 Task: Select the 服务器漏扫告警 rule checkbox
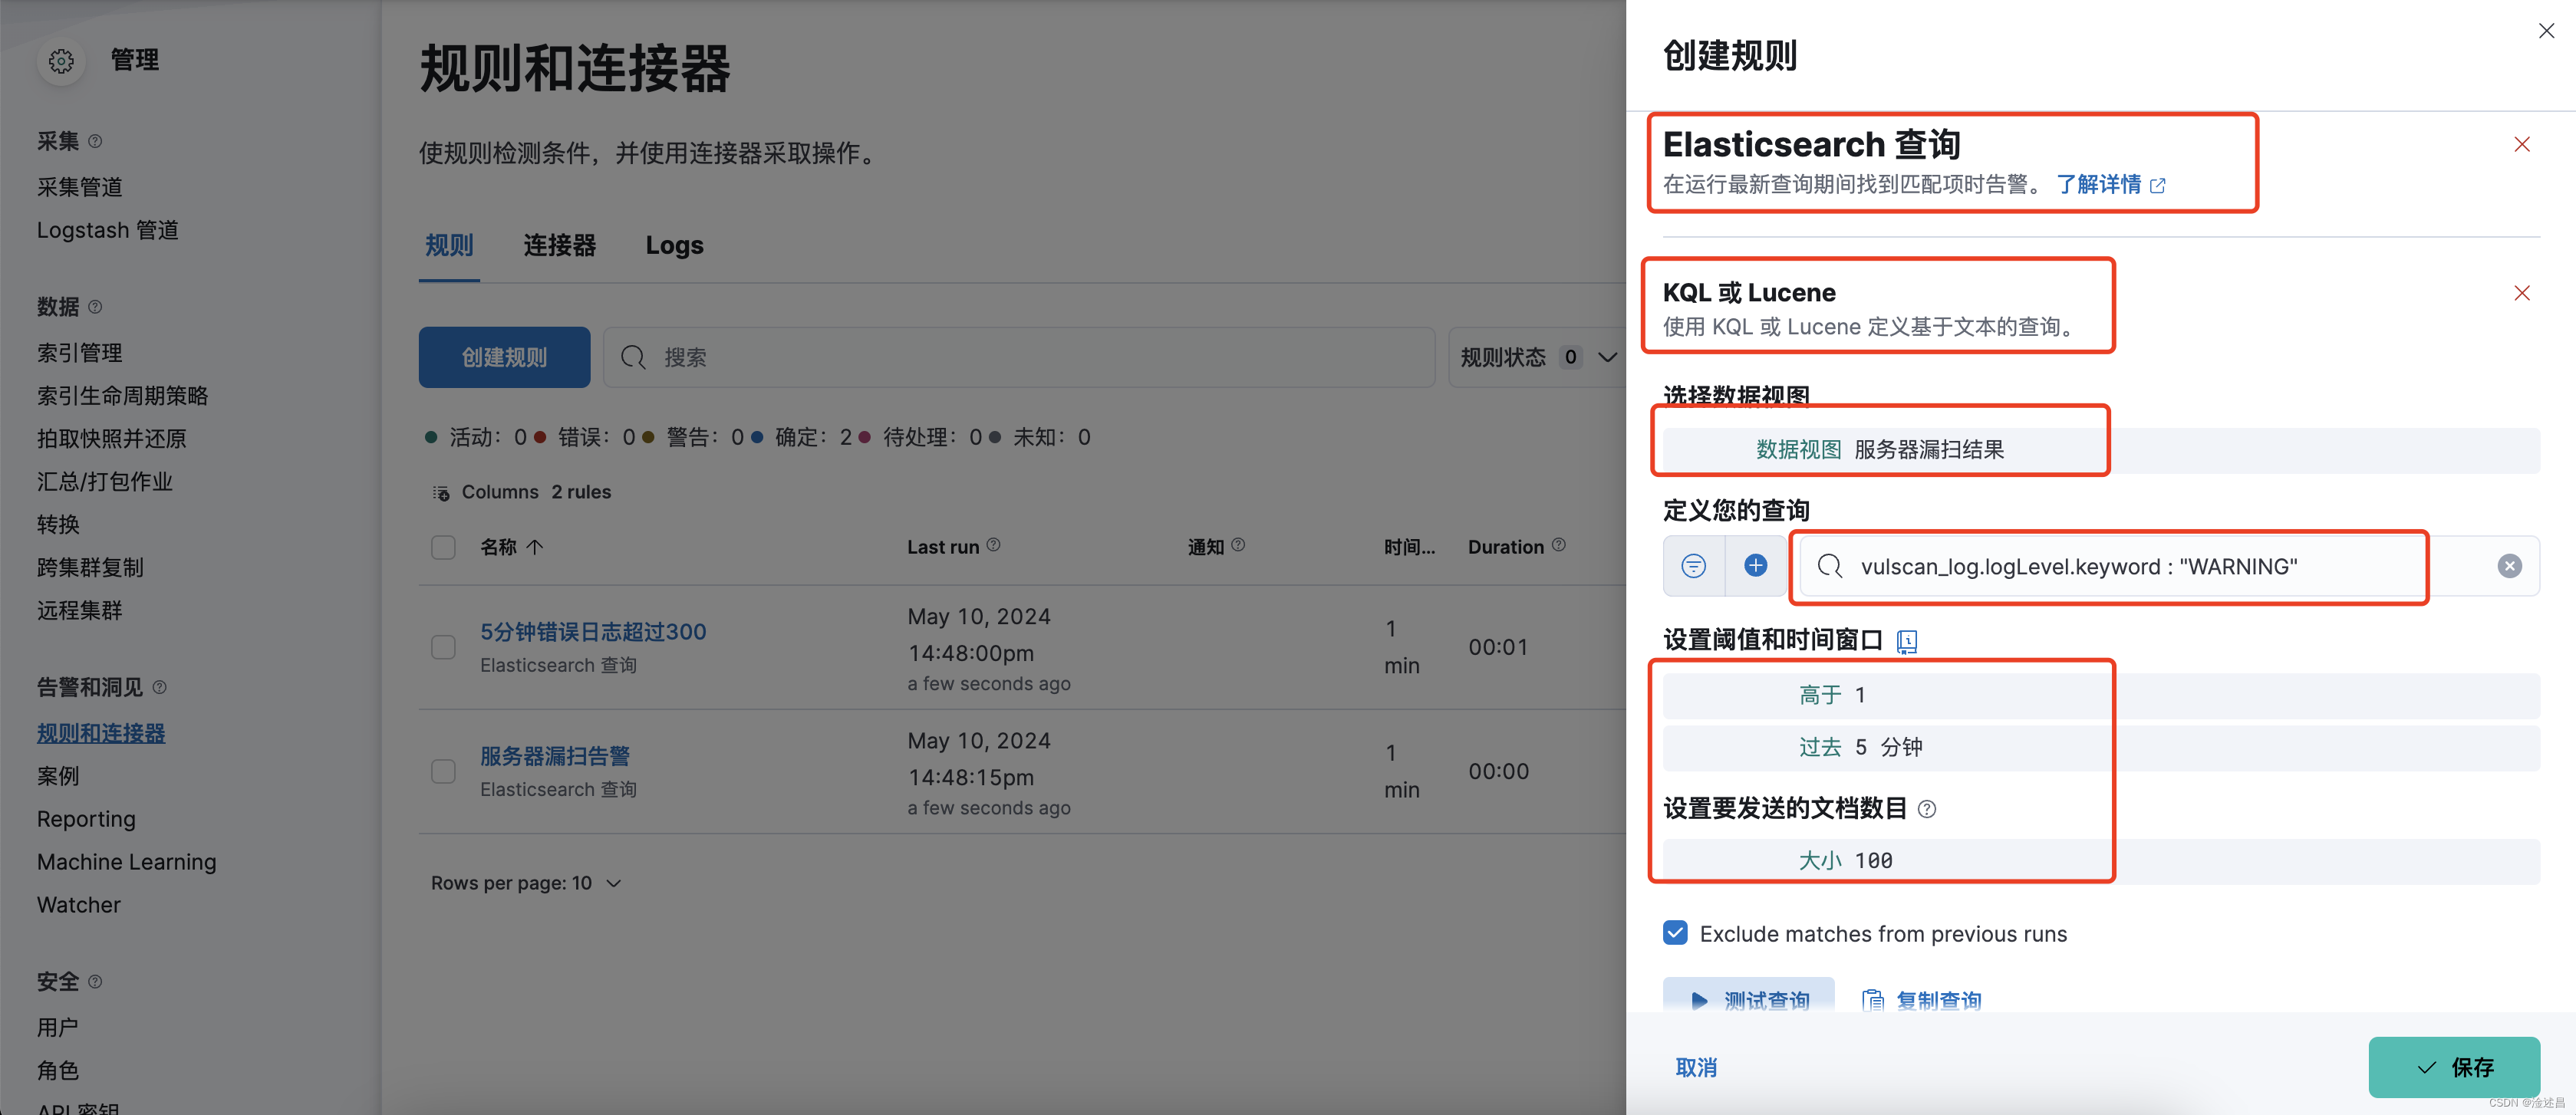tap(443, 771)
